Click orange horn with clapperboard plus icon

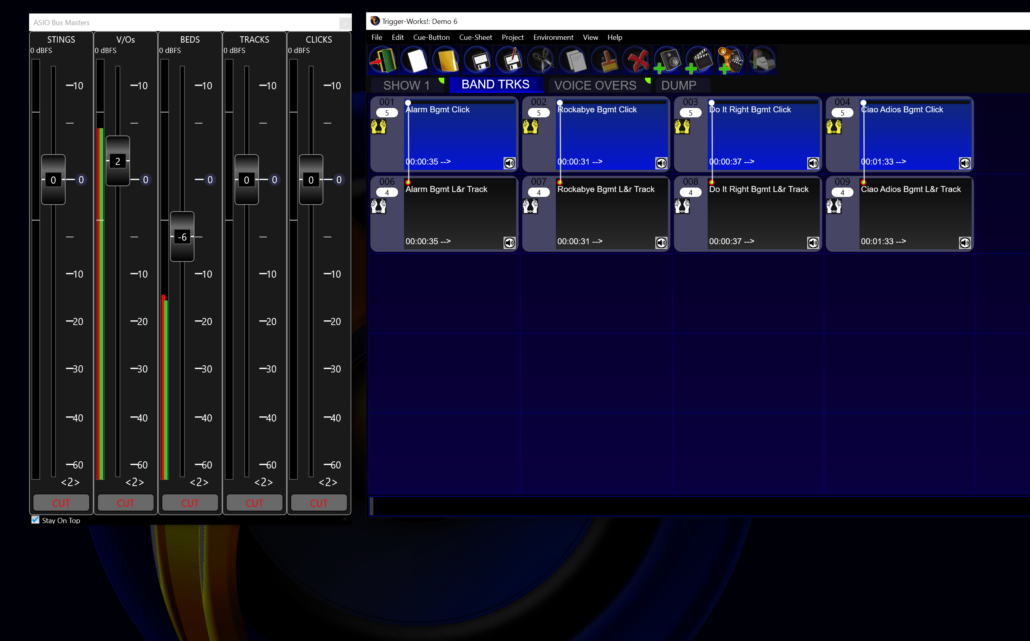pyautogui.click(x=730, y=60)
